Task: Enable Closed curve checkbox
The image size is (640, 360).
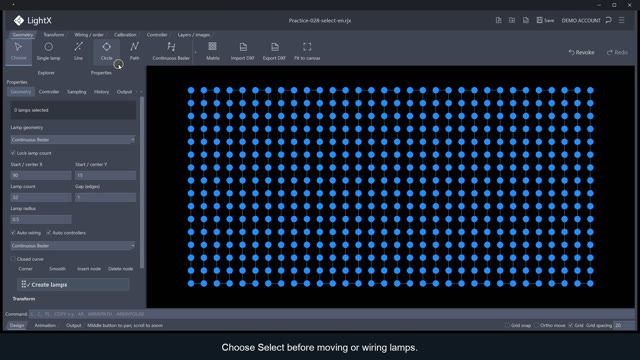Action: 13,259
